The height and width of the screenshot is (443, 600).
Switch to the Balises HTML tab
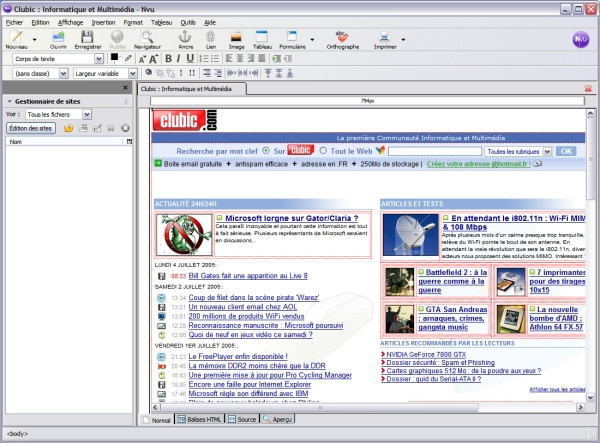point(199,419)
